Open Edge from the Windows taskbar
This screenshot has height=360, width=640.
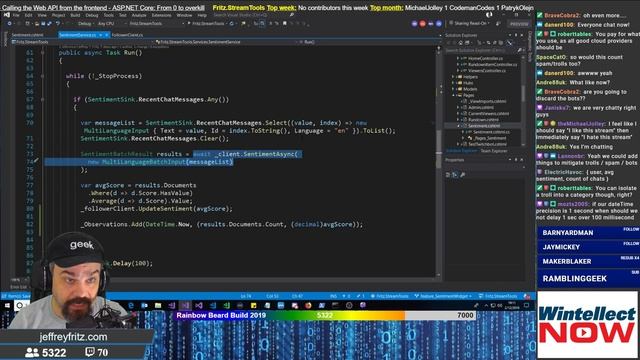(131, 305)
